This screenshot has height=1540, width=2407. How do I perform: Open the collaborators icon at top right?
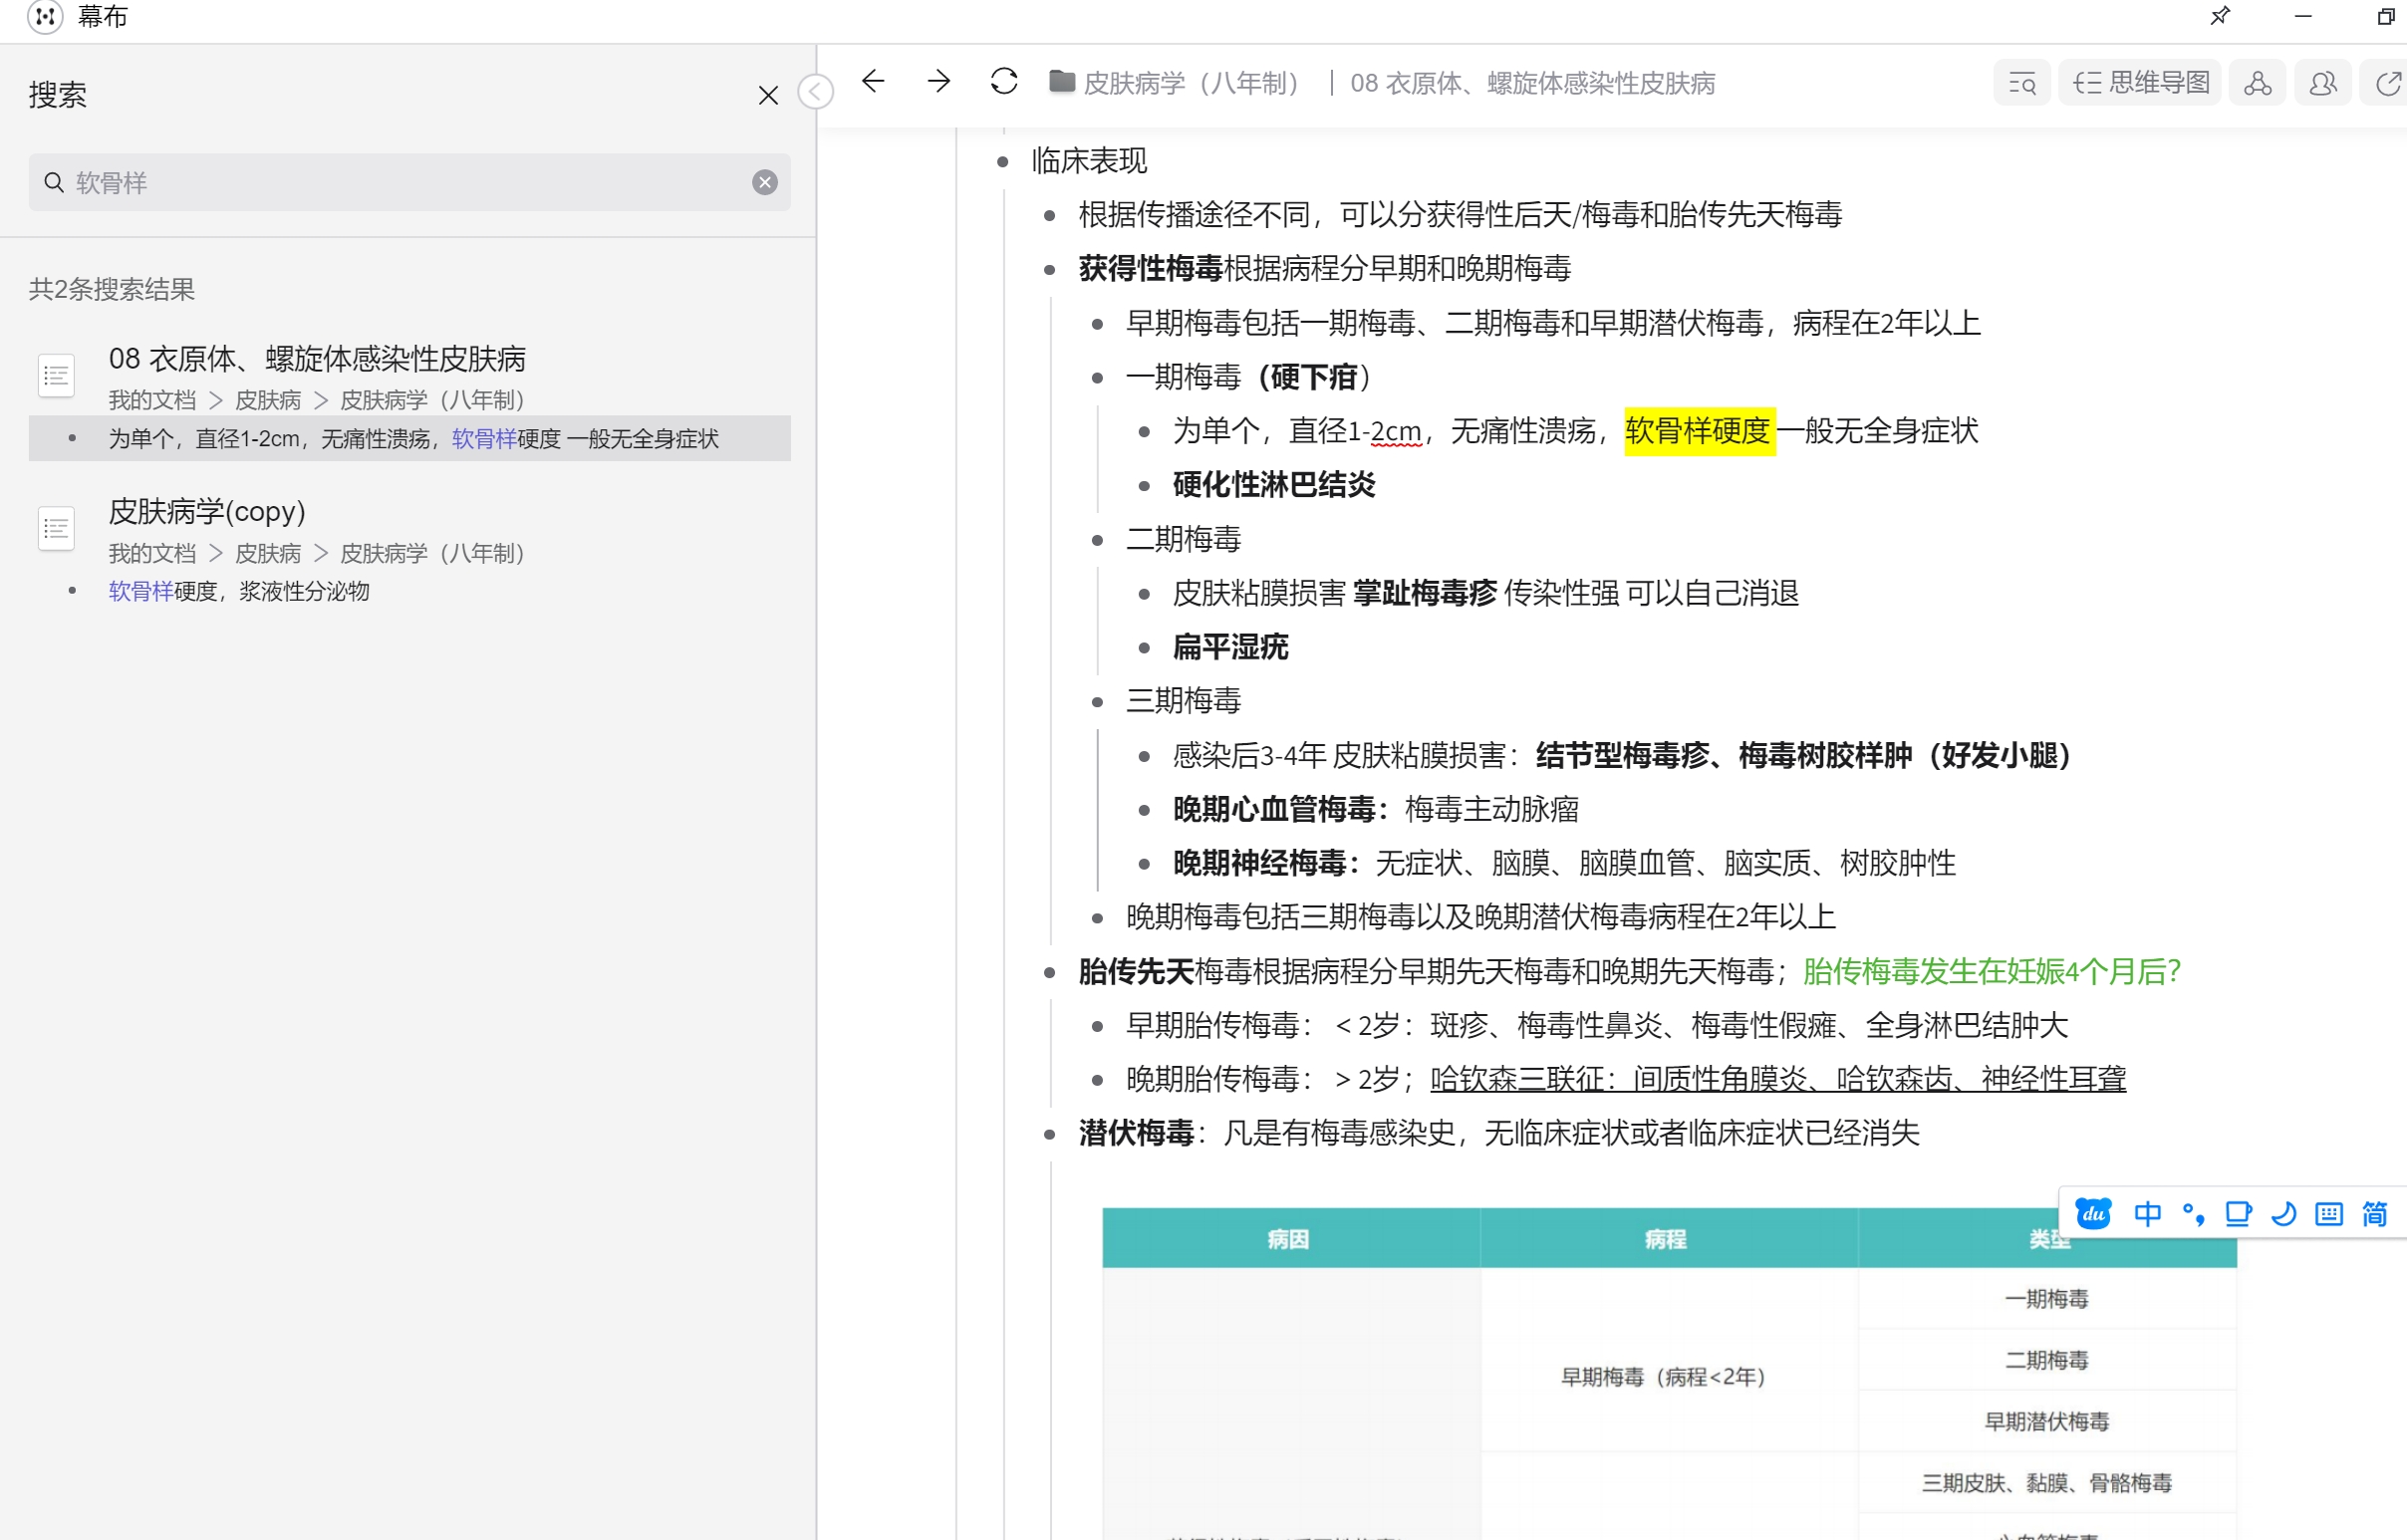(x=2323, y=82)
